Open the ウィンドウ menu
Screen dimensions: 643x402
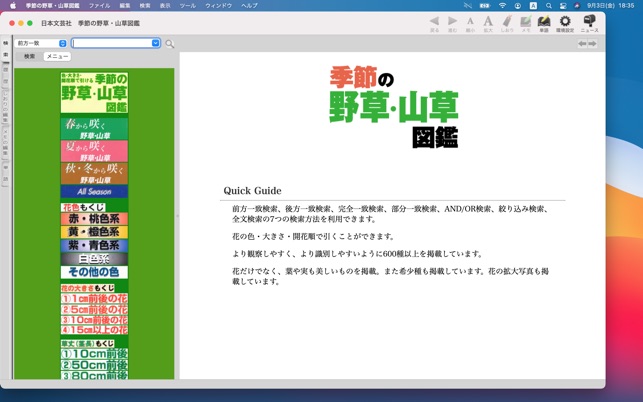(x=219, y=5)
